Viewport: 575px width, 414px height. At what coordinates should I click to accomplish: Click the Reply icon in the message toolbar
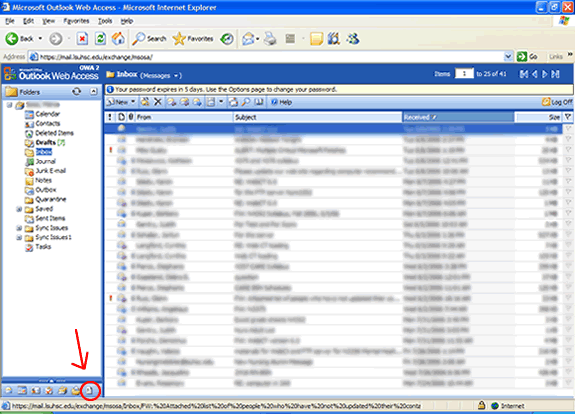(172, 102)
